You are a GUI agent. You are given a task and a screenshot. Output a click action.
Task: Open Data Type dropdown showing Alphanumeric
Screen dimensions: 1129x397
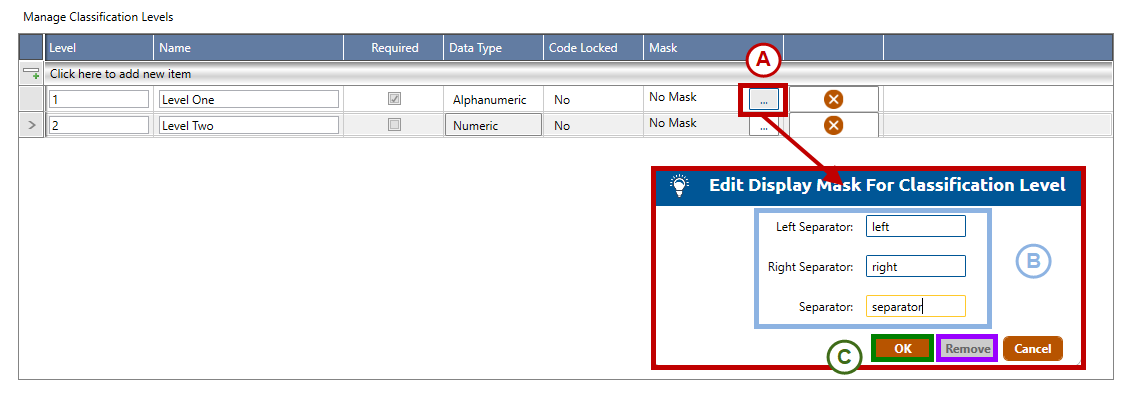[x=493, y=99]
